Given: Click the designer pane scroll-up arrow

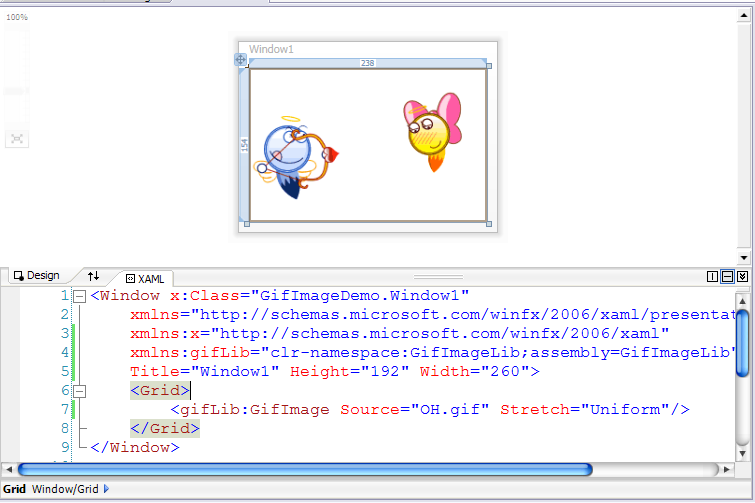Looking at the screenshot, I should point(743,15).
